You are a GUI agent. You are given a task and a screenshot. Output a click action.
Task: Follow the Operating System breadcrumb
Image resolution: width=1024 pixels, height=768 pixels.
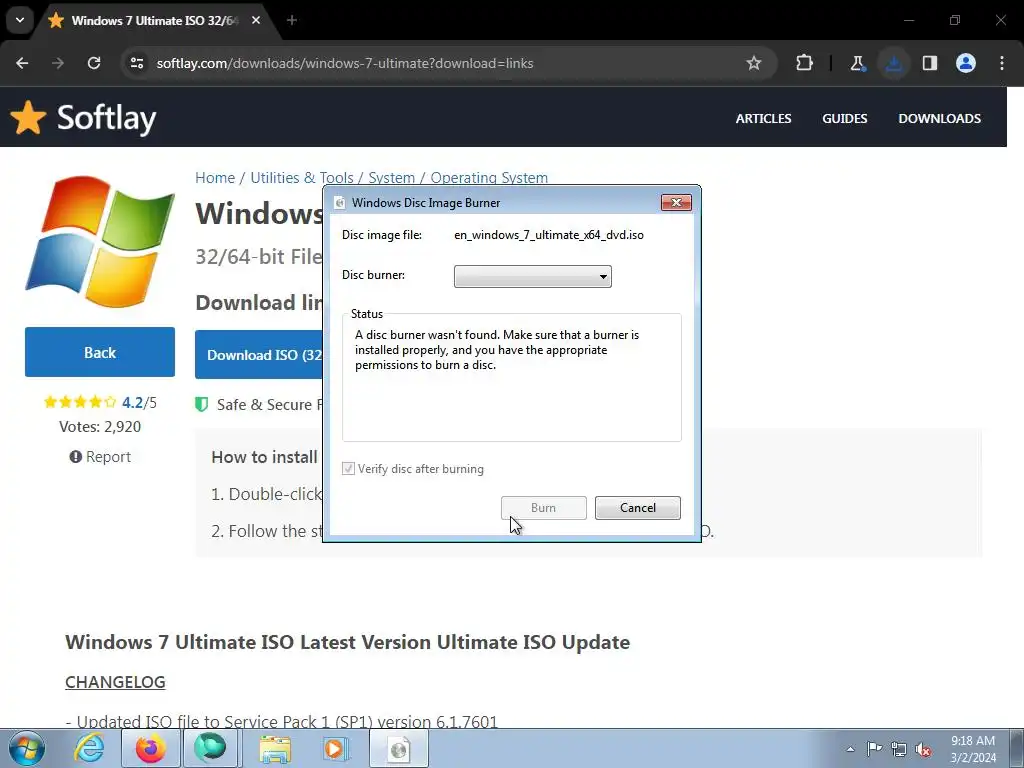point(489,178)
